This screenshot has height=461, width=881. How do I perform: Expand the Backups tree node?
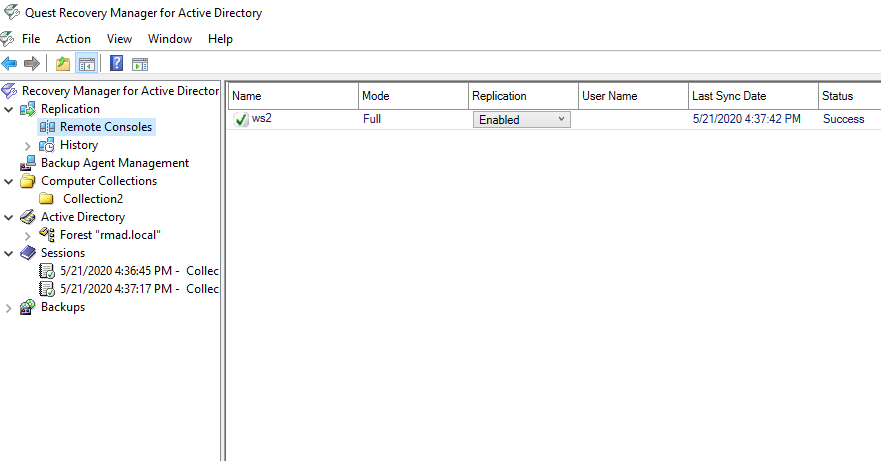pyautogui.click(x=8, y=308)
